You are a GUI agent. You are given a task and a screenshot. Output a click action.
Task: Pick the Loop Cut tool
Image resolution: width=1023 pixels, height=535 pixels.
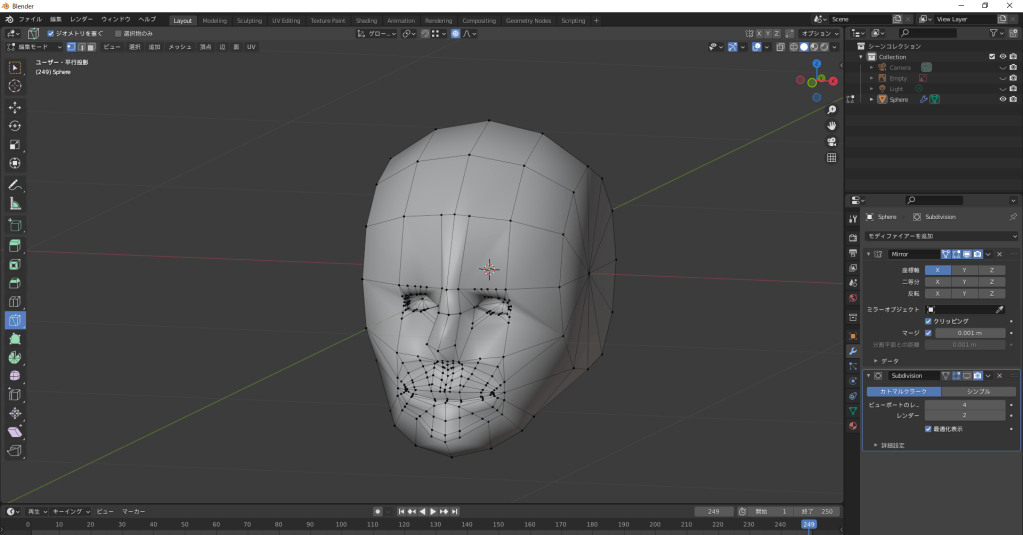[x=15, y=301]
